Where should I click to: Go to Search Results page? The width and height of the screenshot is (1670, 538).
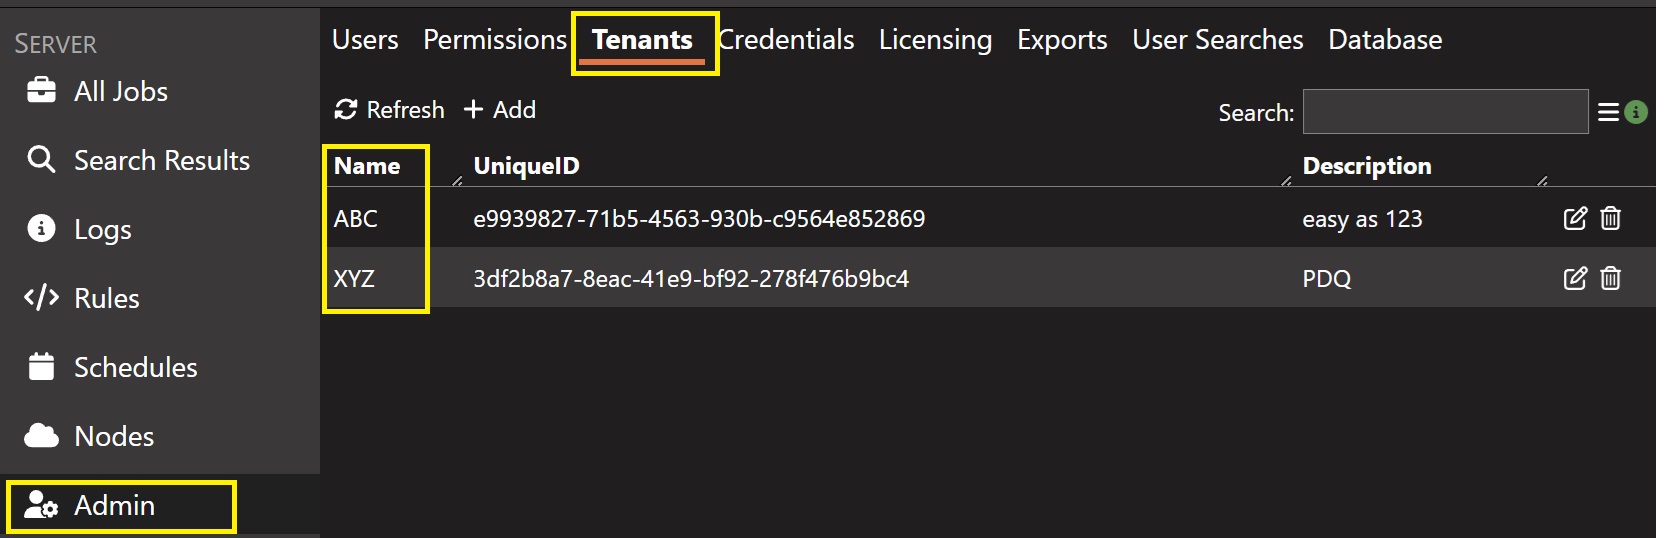[x=161, y=161]
